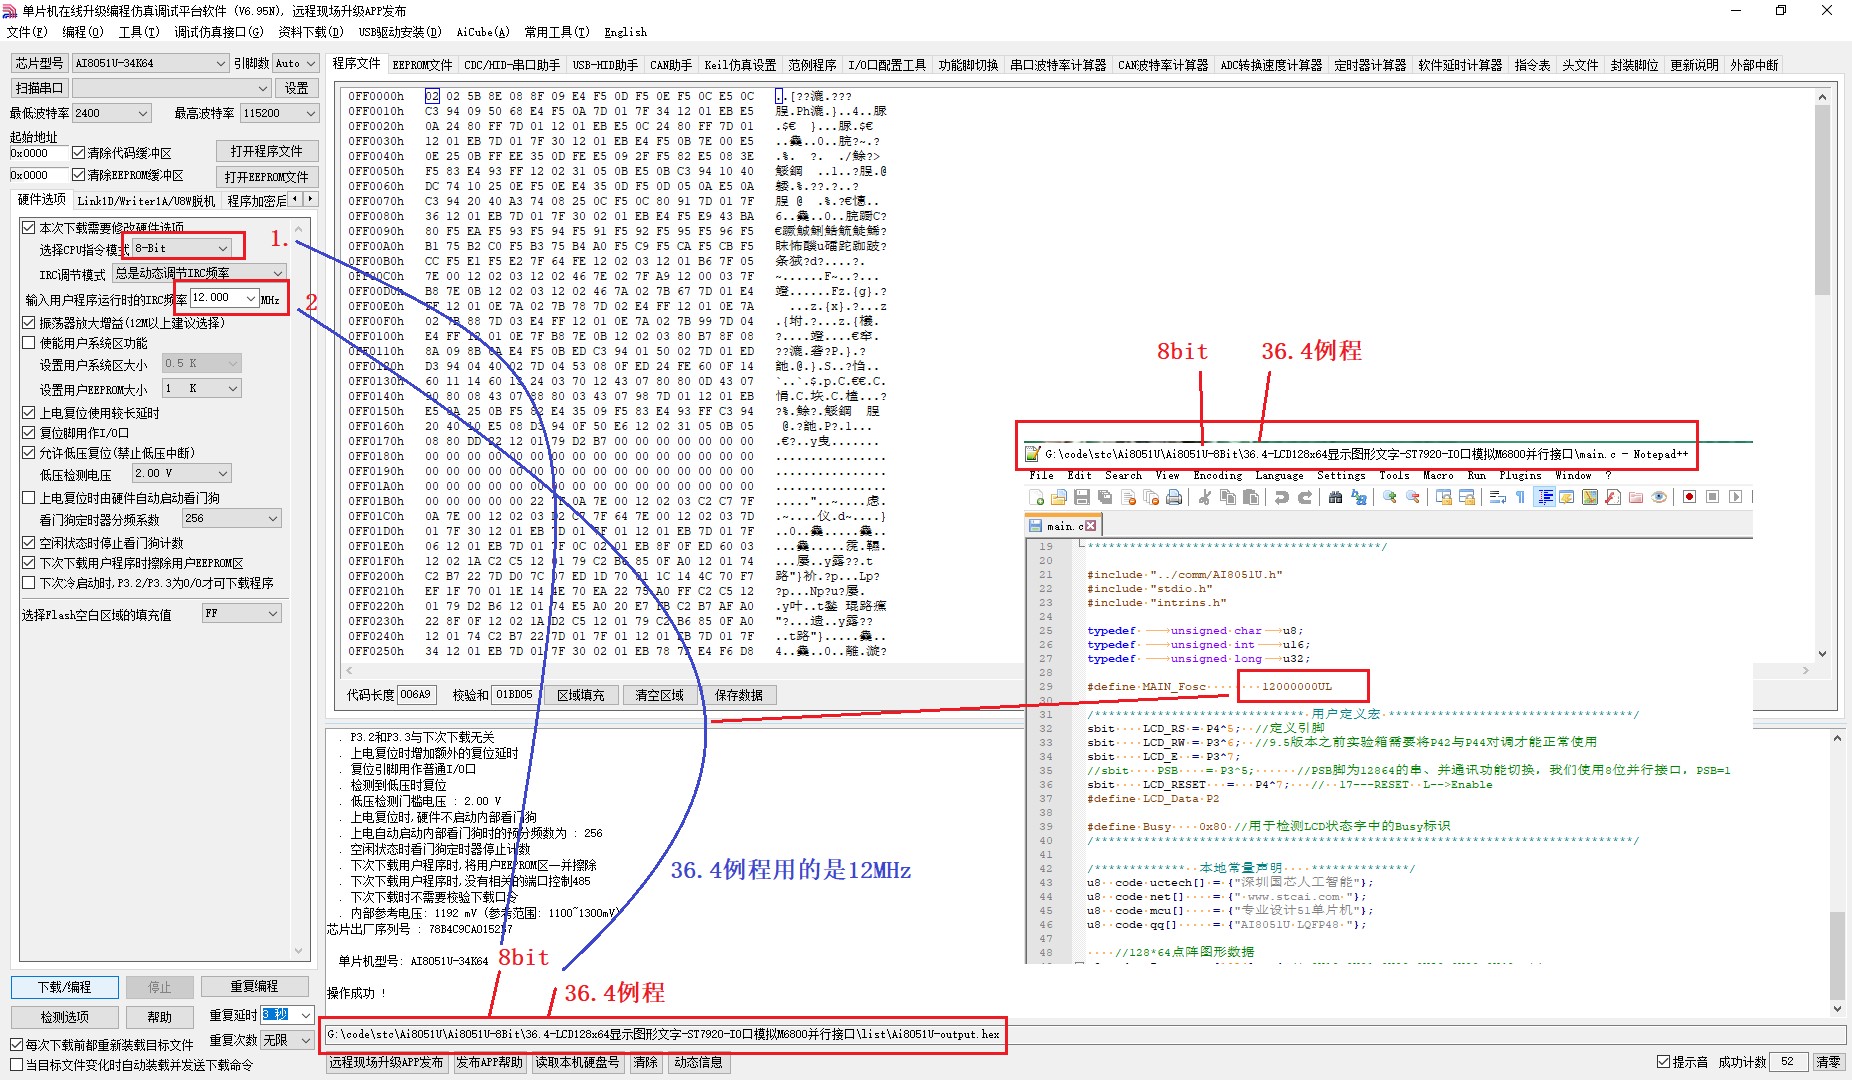Viewport: 1852px width, 1080px height.
Task: Click the Macro Playback icon in Notepad++
Action: [1735, 497]
